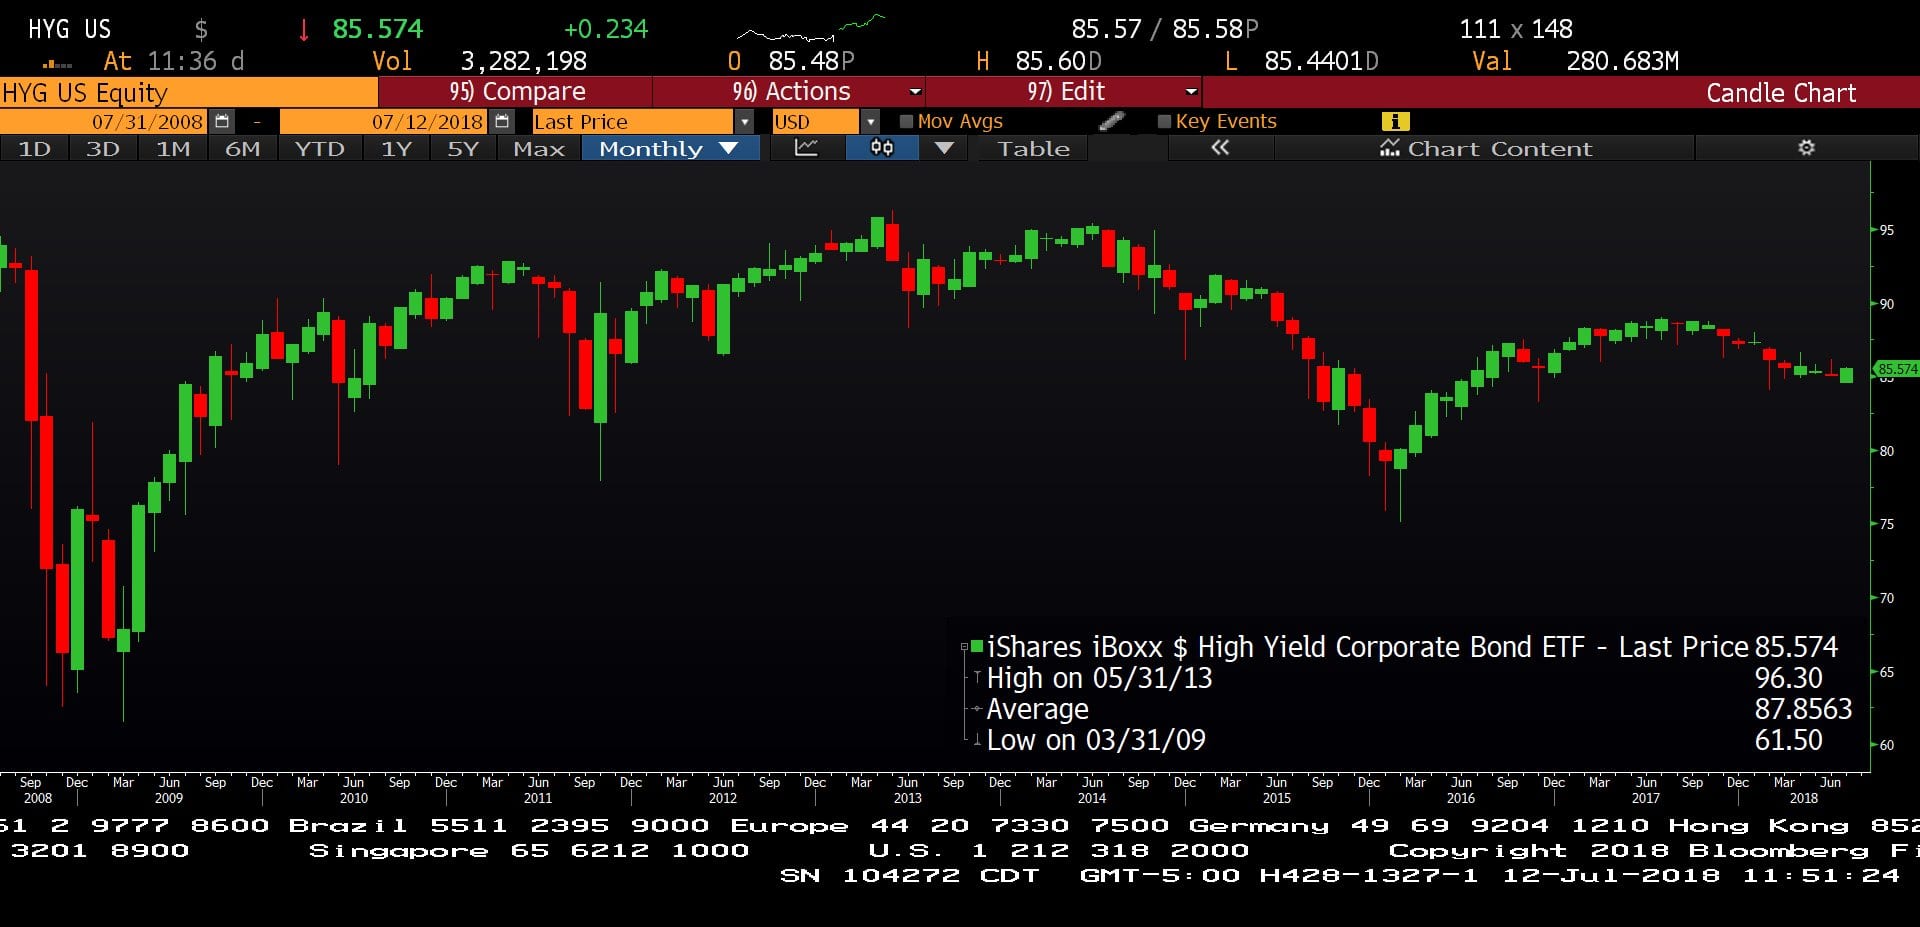Click the Val 280.683M figure
This screenshot has height=927, width=1920.
pos(1622,61)
